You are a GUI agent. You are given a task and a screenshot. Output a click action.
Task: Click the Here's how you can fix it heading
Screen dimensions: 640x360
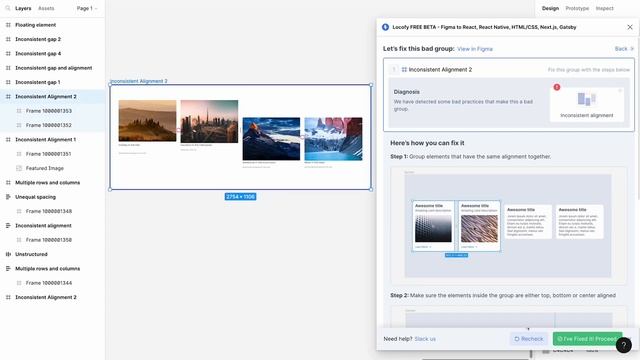pos(427,143)
